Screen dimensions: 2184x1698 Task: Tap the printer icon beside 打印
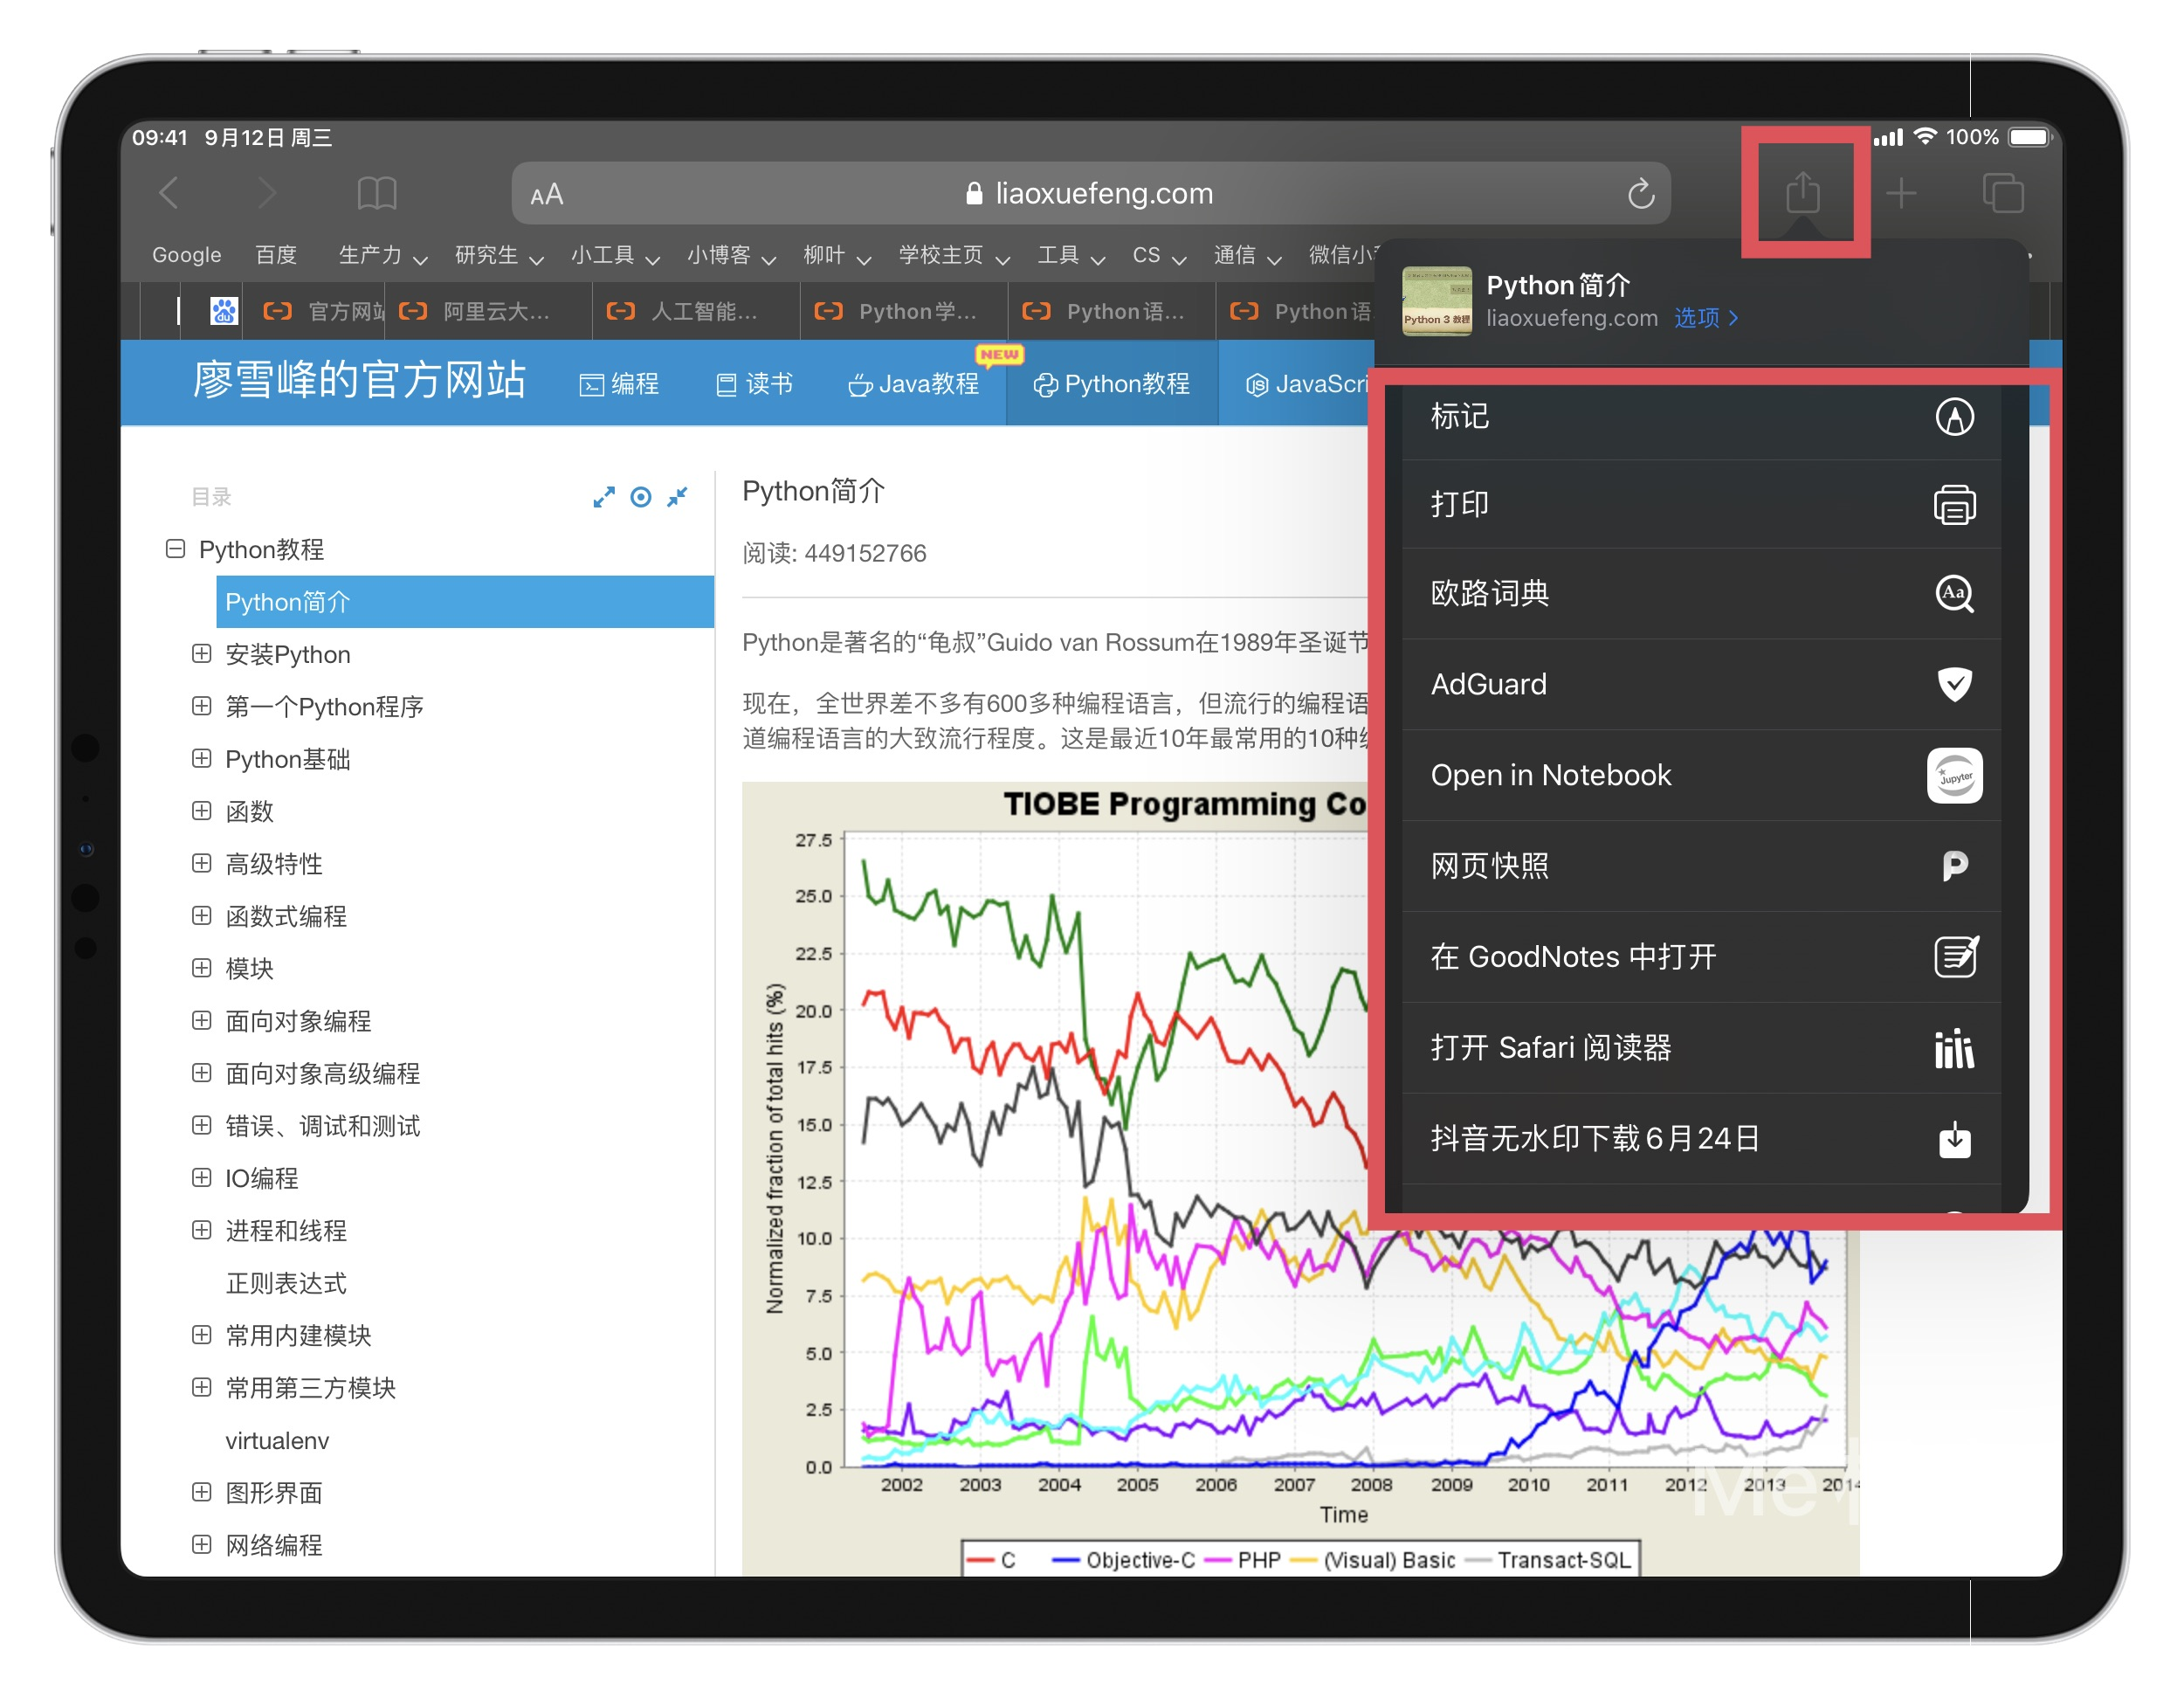(x=1954, y=504)
